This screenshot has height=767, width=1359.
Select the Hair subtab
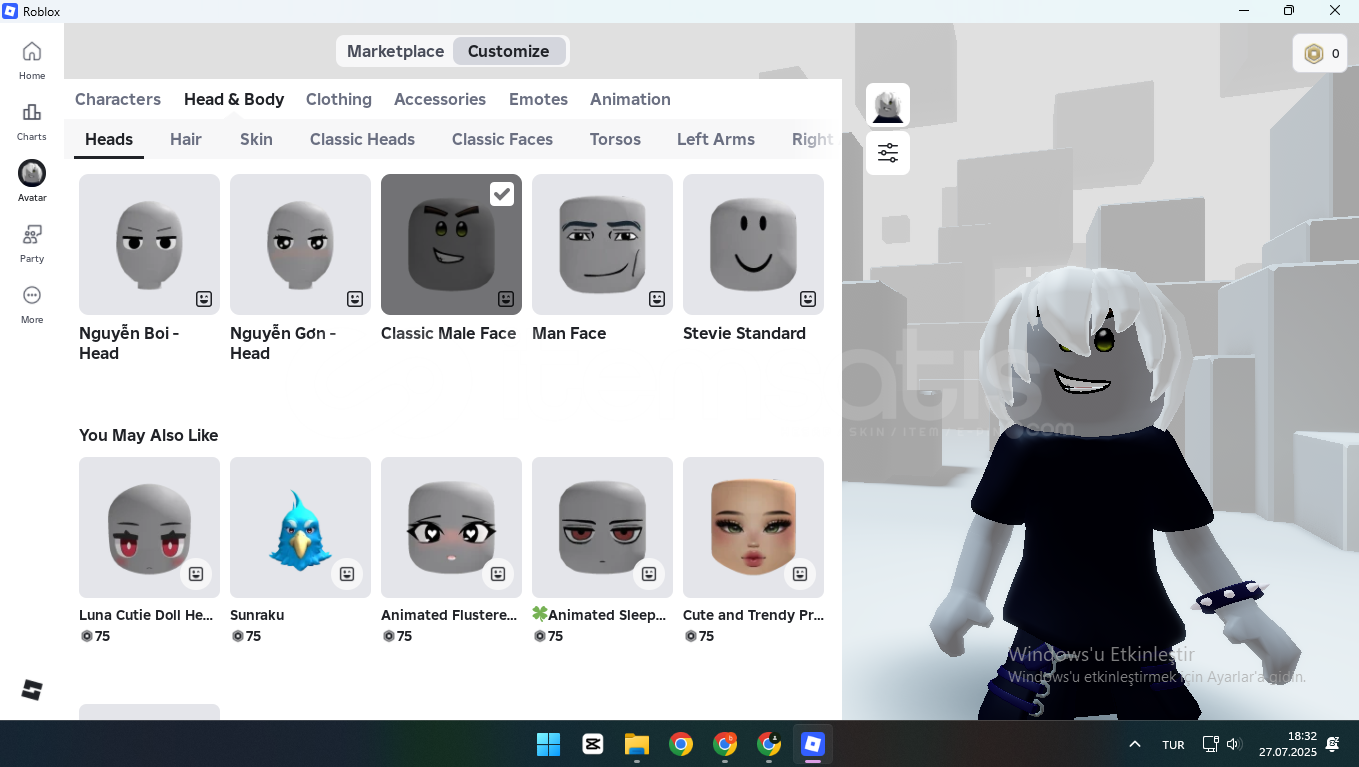click(186, 139)
